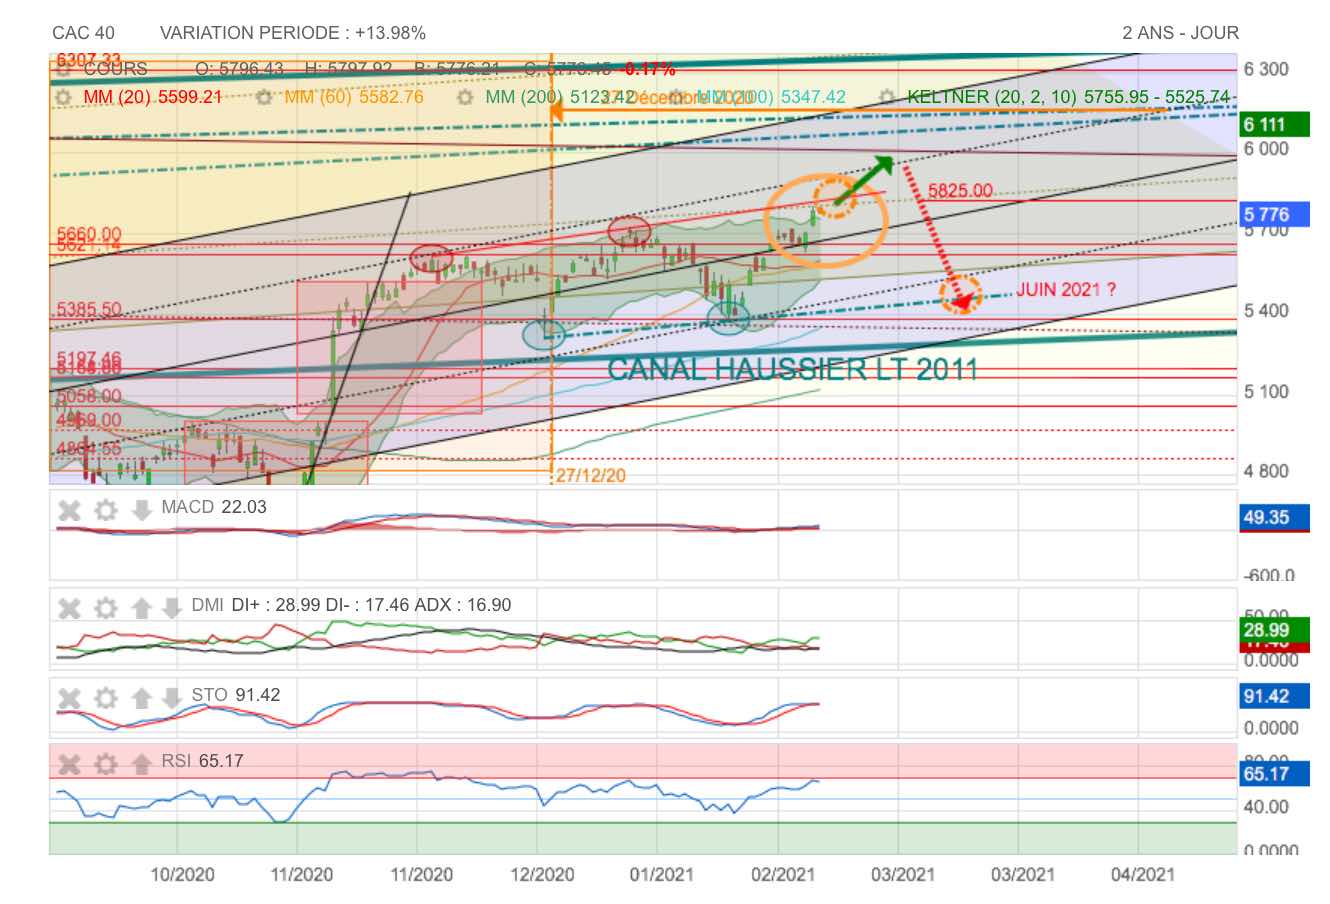Open settings gear for COURS price series
1330x904 pixels.
tap(64, 69)
